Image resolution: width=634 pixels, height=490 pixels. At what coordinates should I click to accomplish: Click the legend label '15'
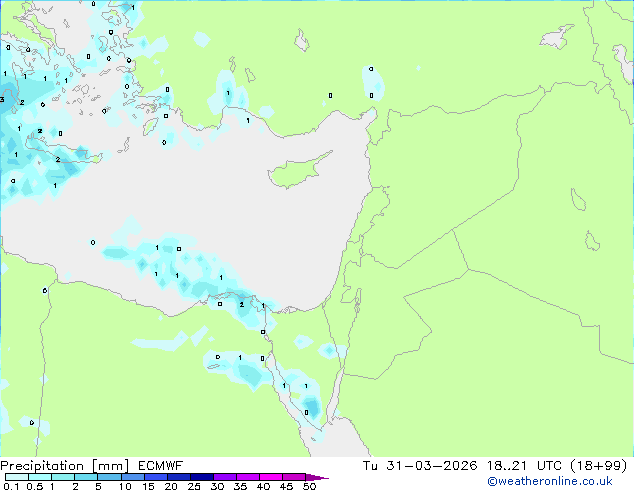pyautogui.click(x=148, y=486)
